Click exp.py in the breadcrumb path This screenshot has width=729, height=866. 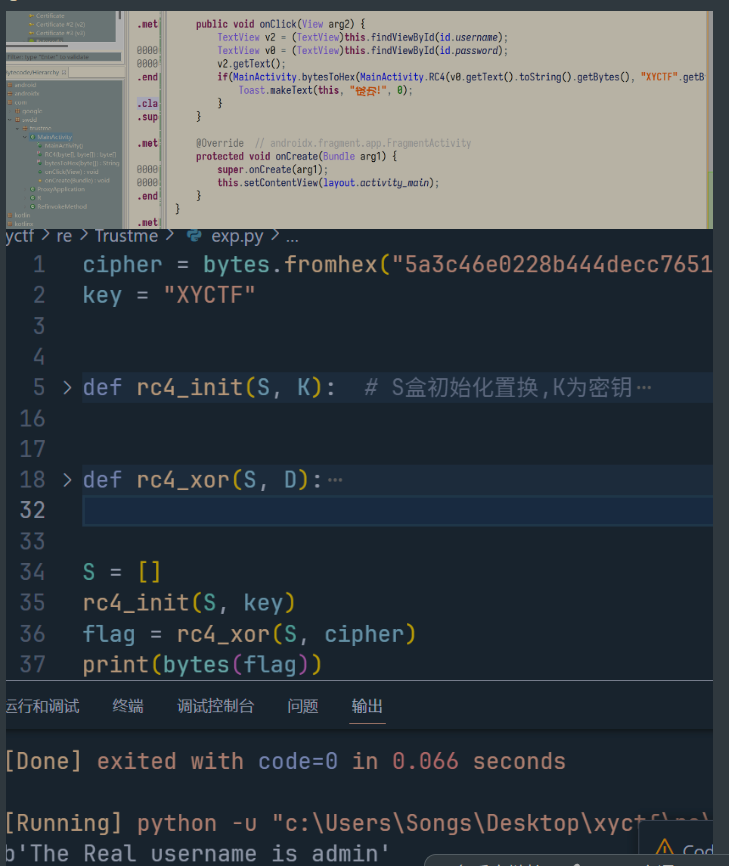[237, 236]
